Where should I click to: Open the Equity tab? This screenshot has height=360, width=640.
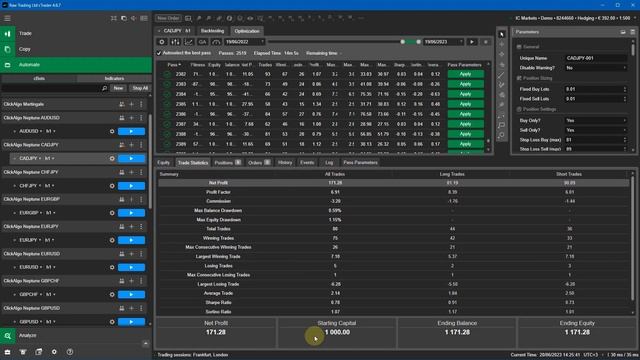(163, 162)
